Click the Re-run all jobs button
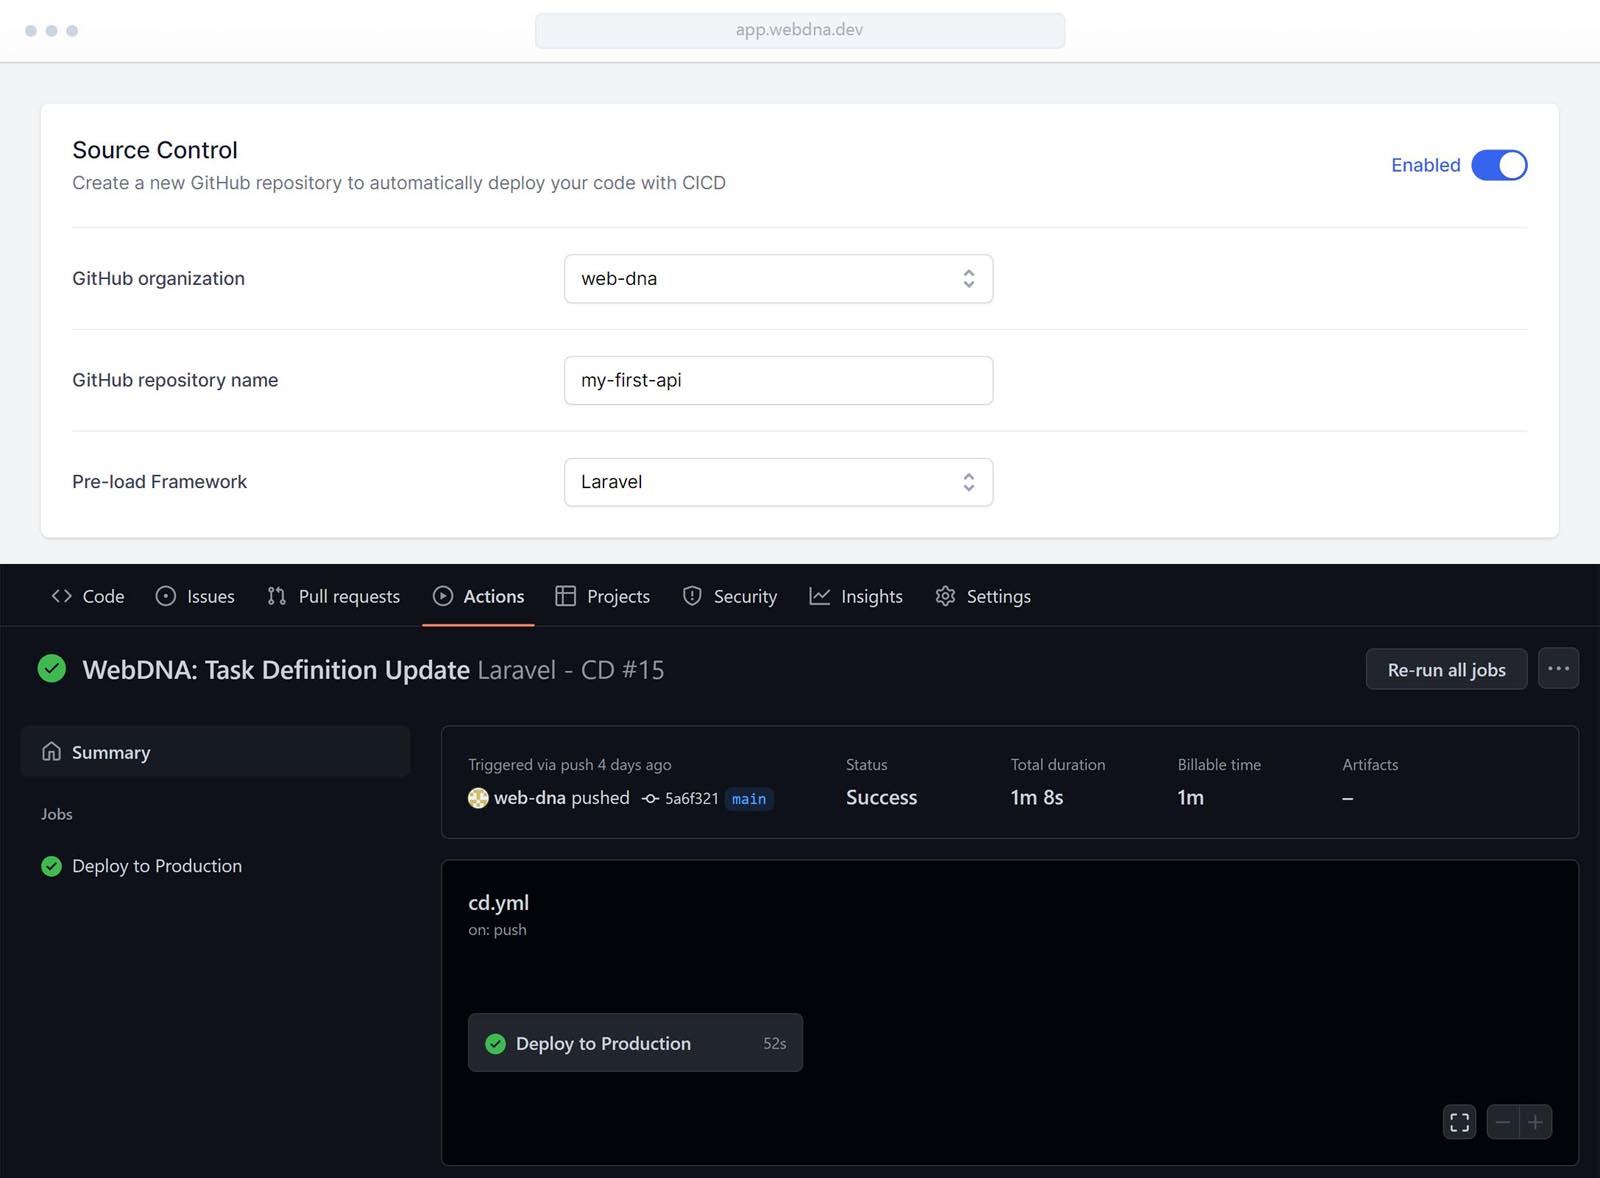 [x=1446, y=669]
